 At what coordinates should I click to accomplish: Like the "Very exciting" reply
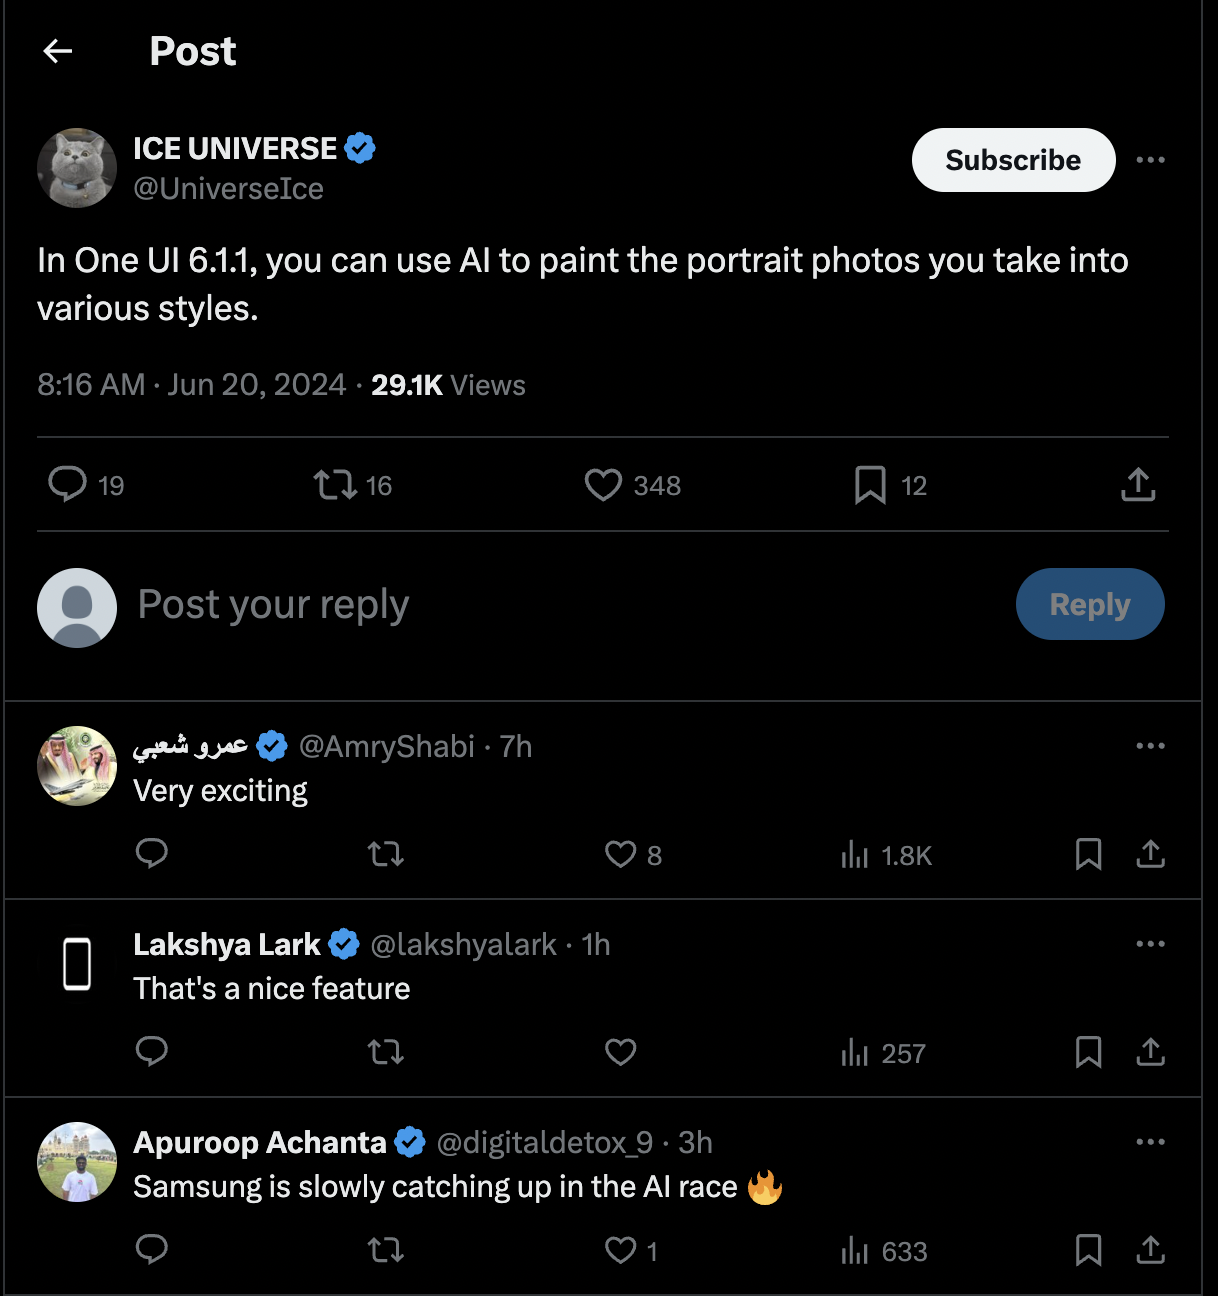click(621, 854)
